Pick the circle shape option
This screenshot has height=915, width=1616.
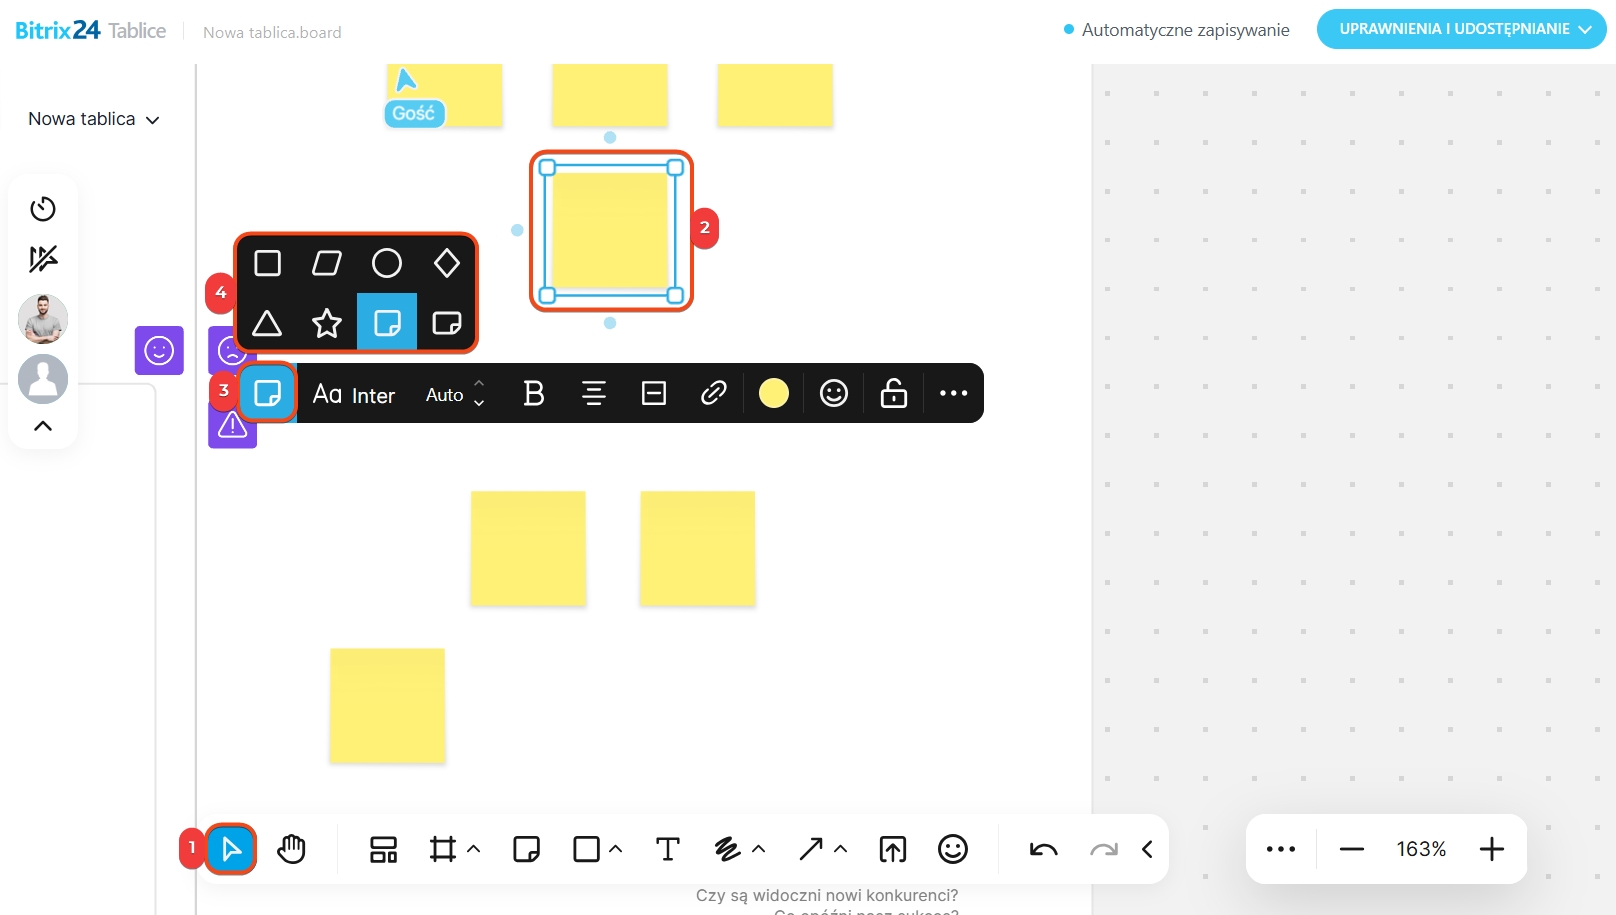387,263
